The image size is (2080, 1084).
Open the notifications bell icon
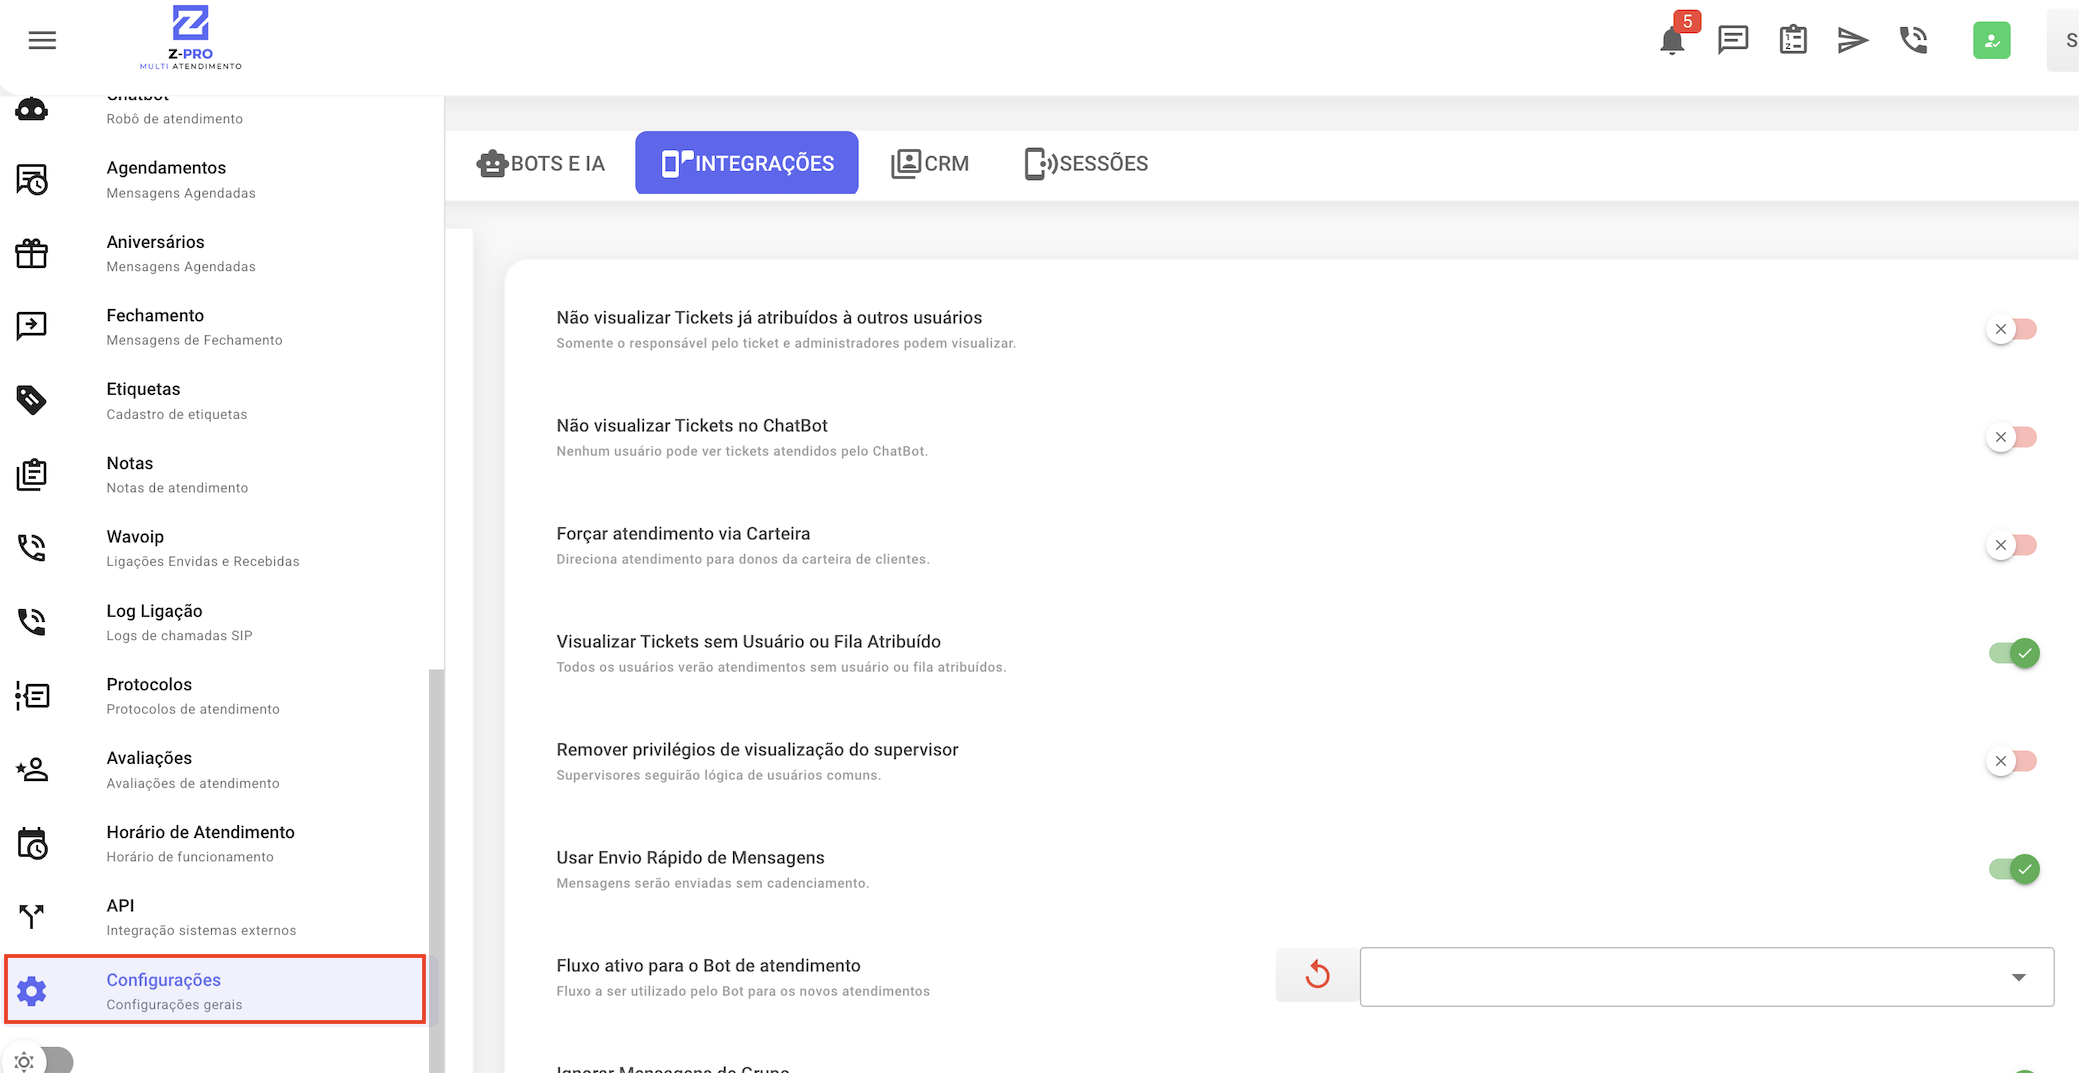[1672, 41]
